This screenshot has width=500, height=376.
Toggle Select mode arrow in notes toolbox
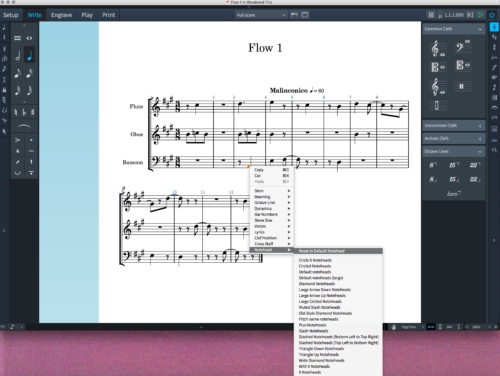4,132
